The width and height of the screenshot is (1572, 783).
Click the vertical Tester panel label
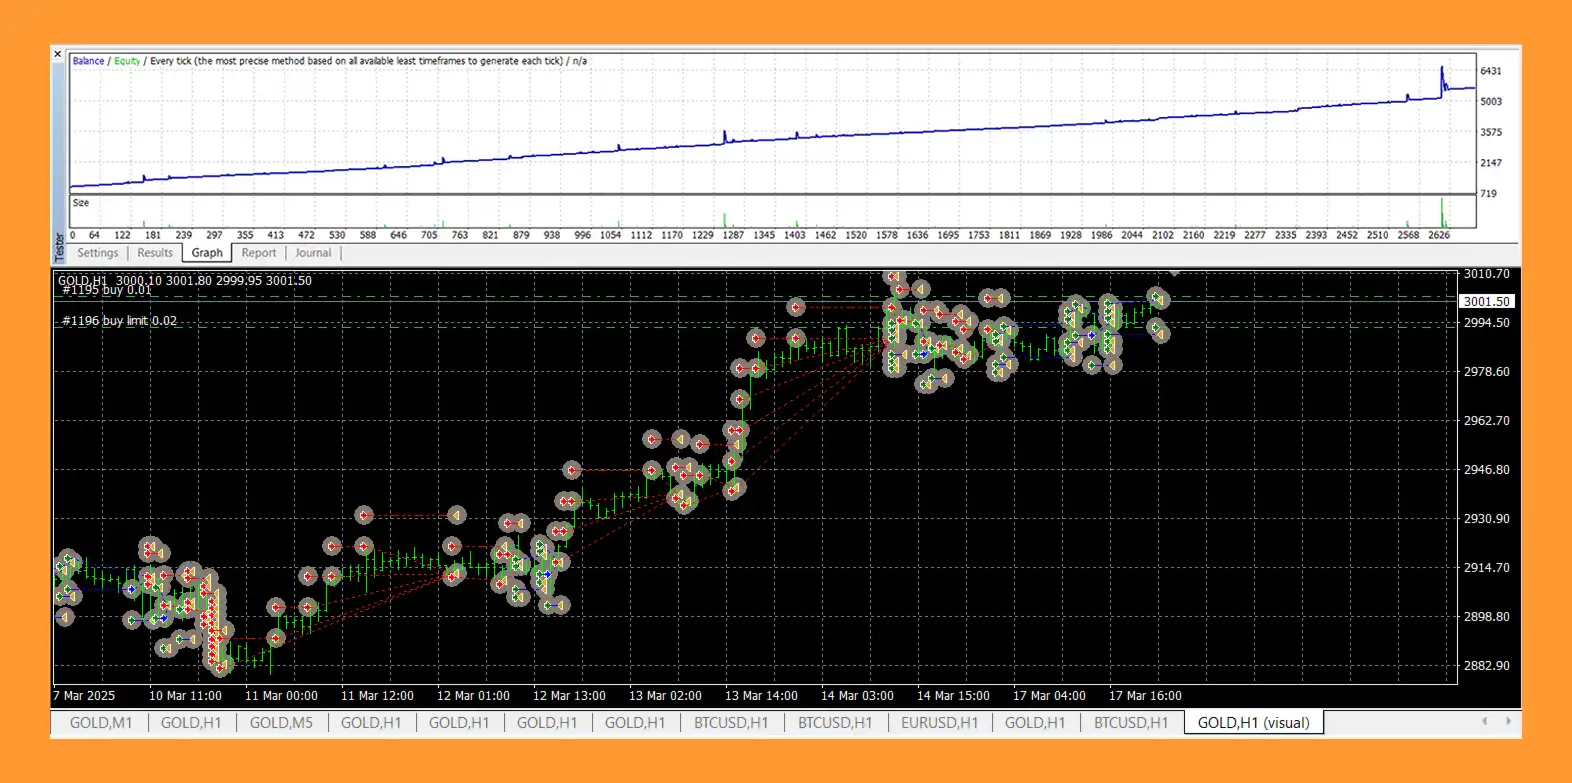(59, 247)
